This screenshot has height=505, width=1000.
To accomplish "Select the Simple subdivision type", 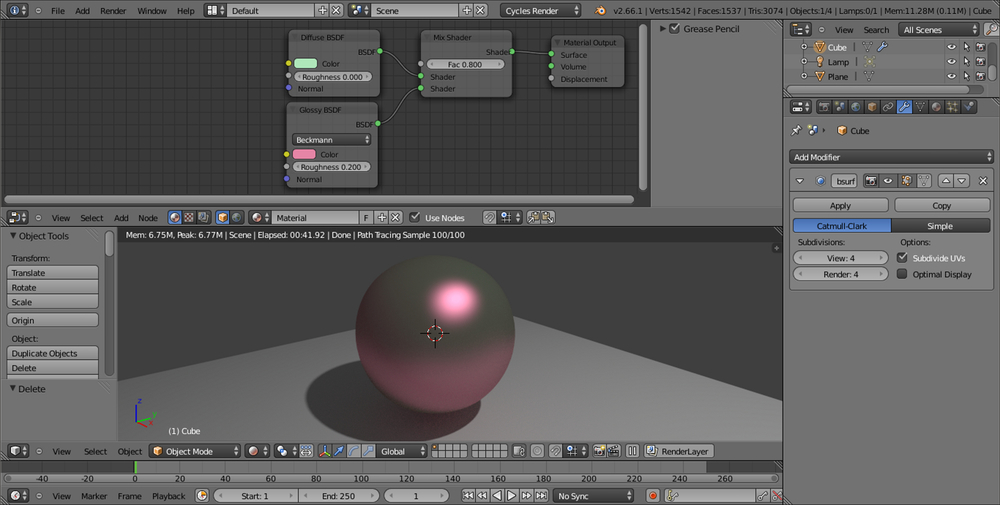I will click(x=940, y=226).
